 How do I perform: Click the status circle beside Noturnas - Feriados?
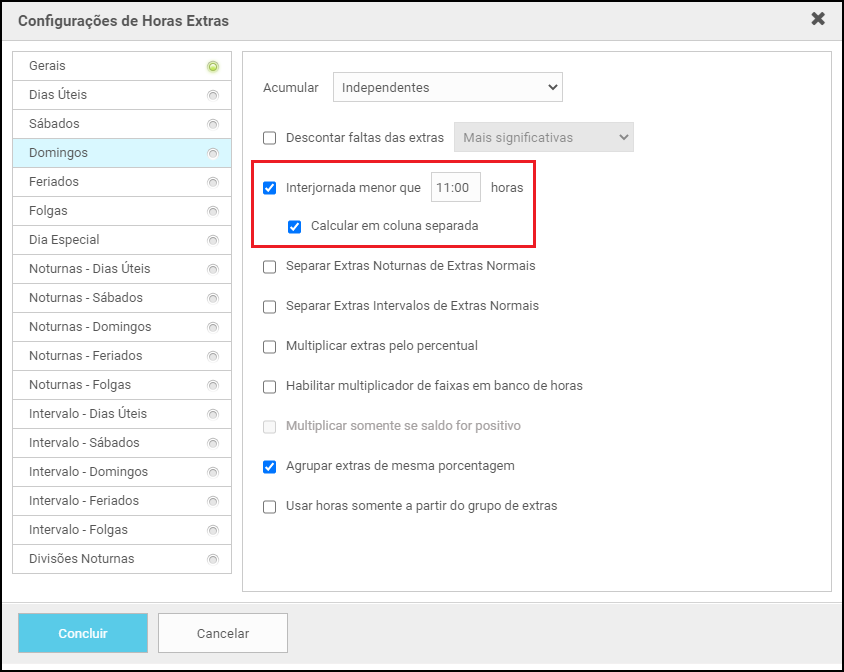point(212,357)
